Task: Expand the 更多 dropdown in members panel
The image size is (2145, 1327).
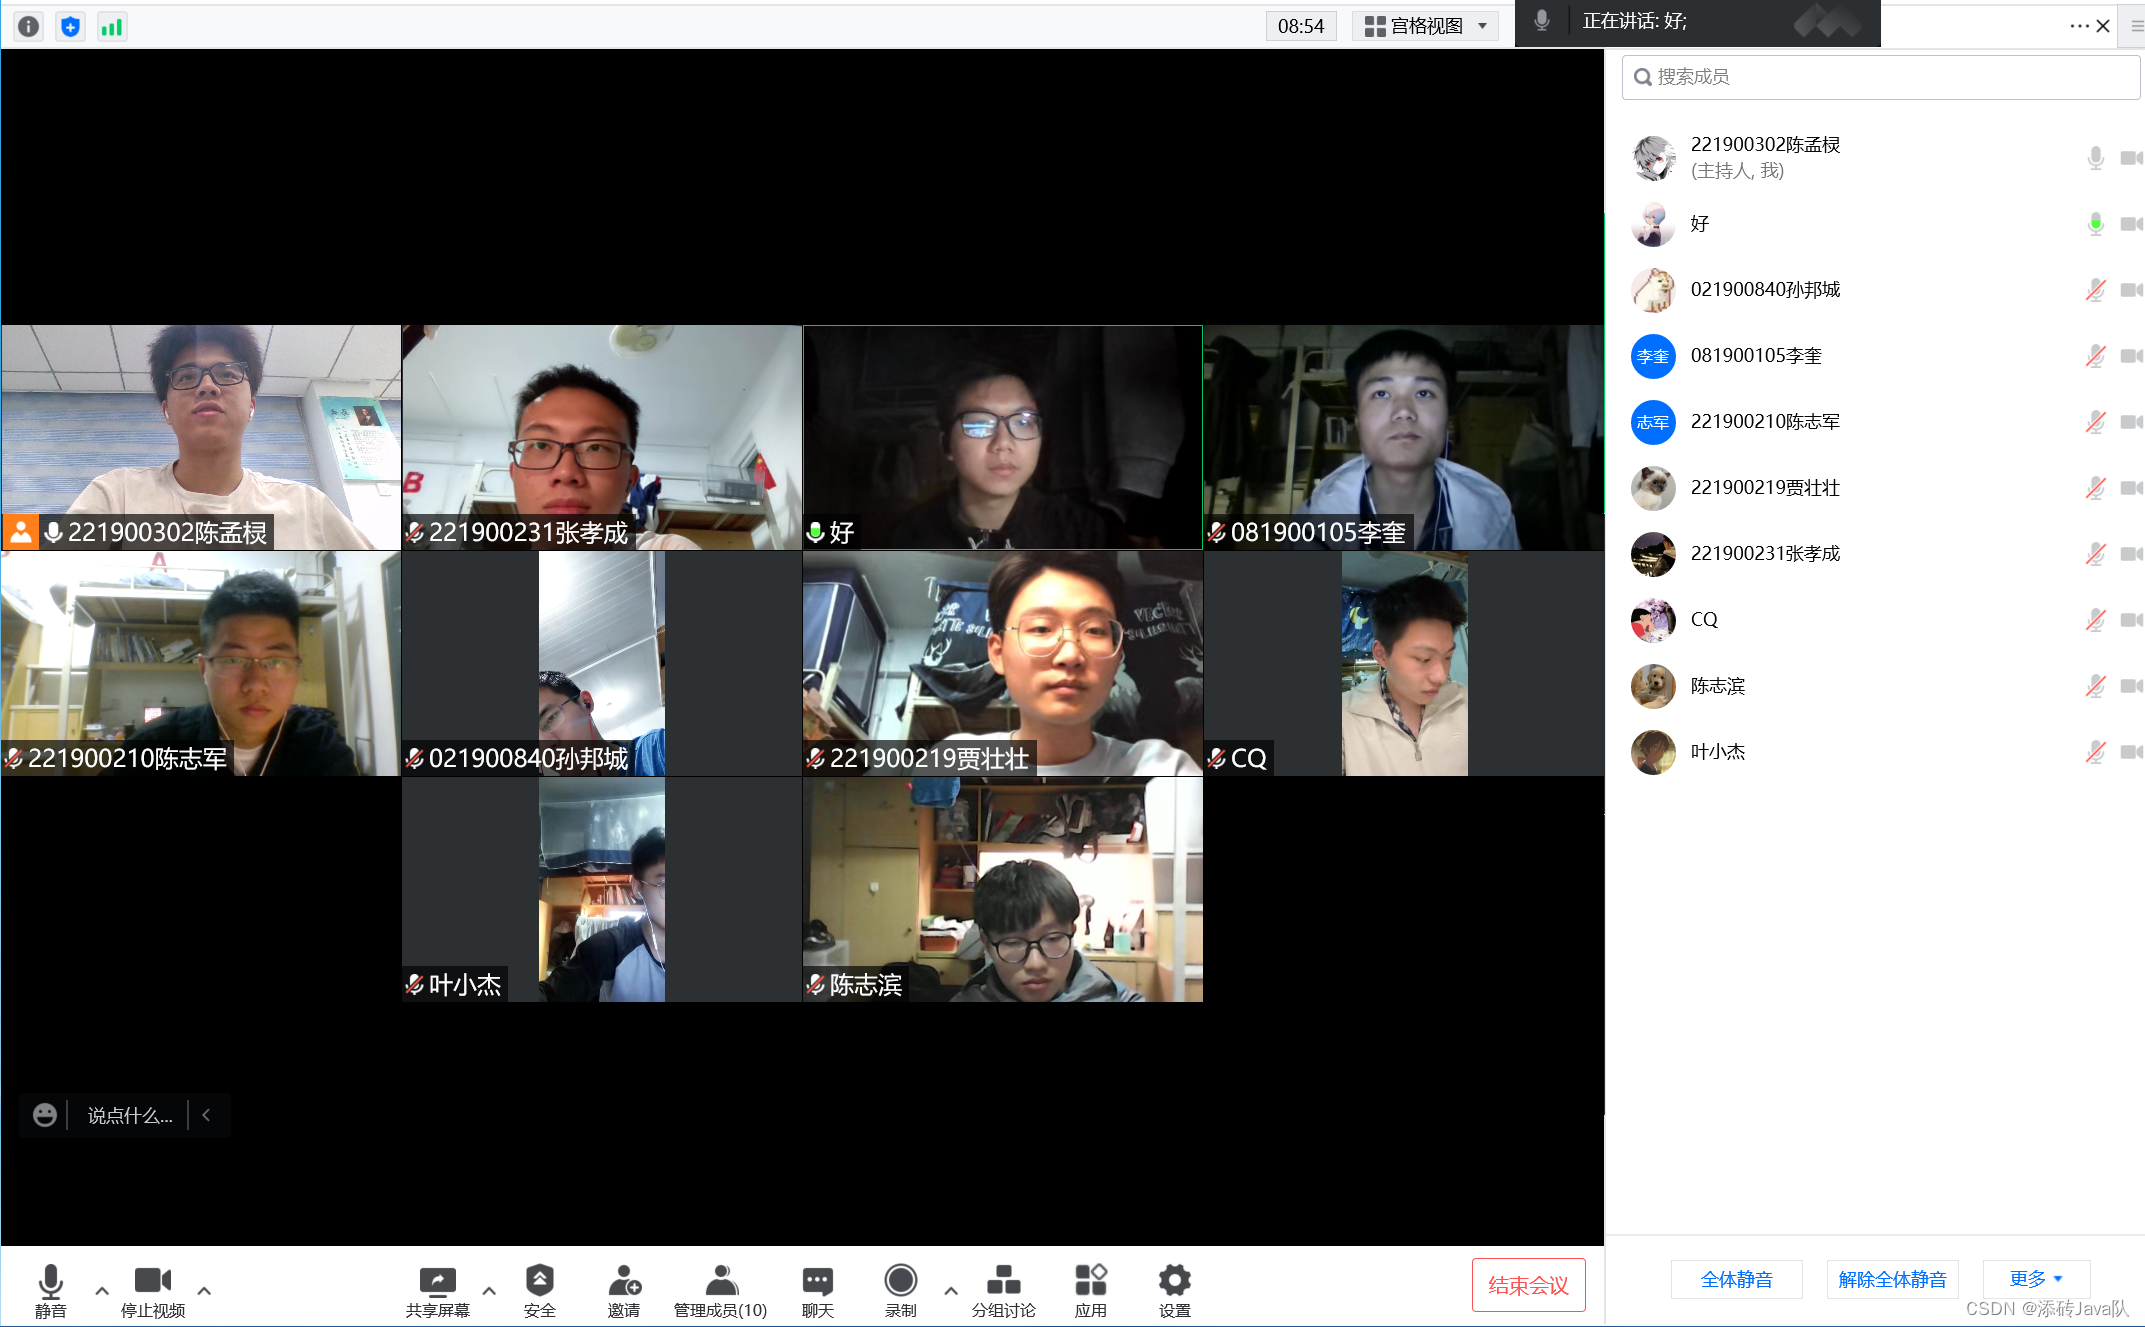Action: pyautogui.click(x=2035, y=1279)
